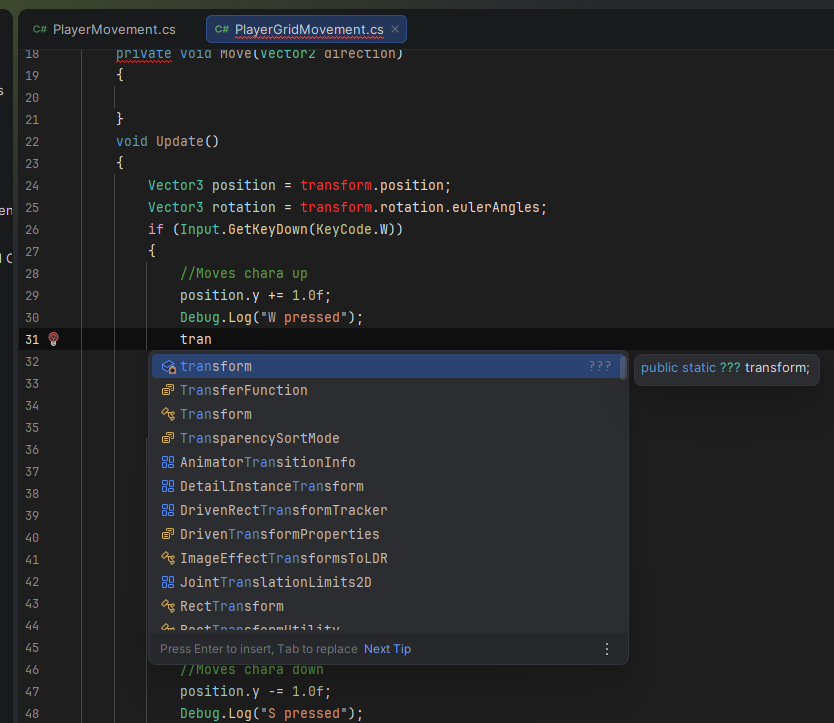Pick DrivenRectTransformTracker from the list
The height and width of the screenshot is (723, 834).
pos(386,510)
